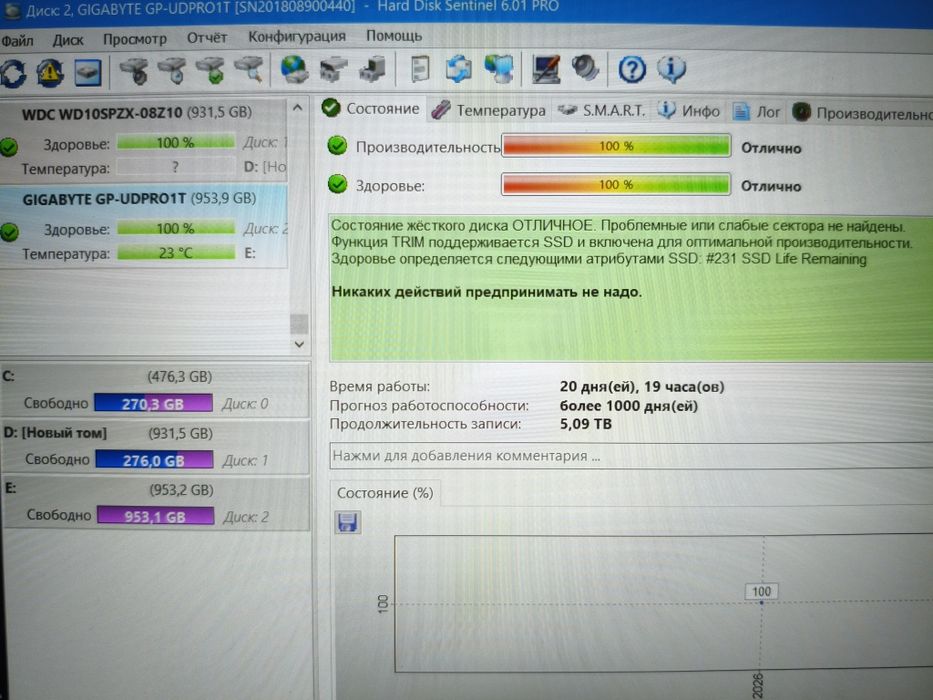
Task: Click the GIGABYTE disk health 100 % bar
Action: [x=176, y=228]
